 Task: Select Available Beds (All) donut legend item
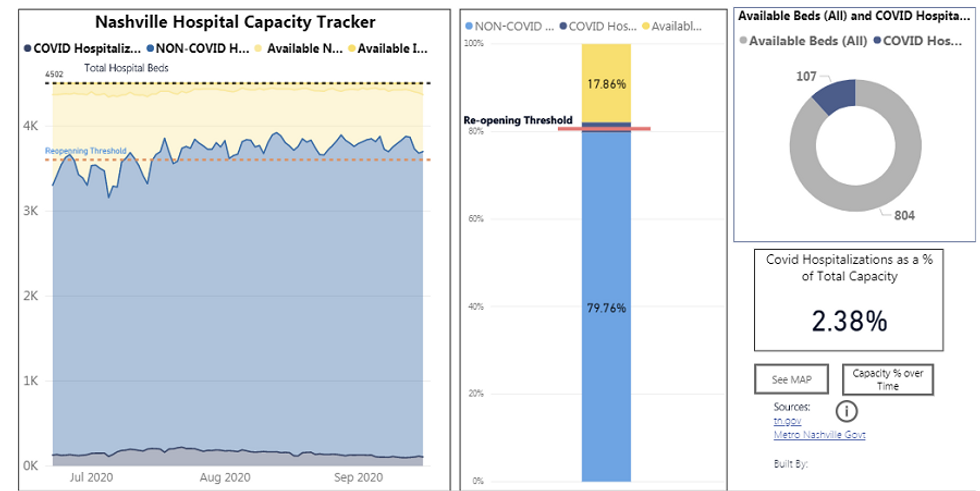(803, 41)
